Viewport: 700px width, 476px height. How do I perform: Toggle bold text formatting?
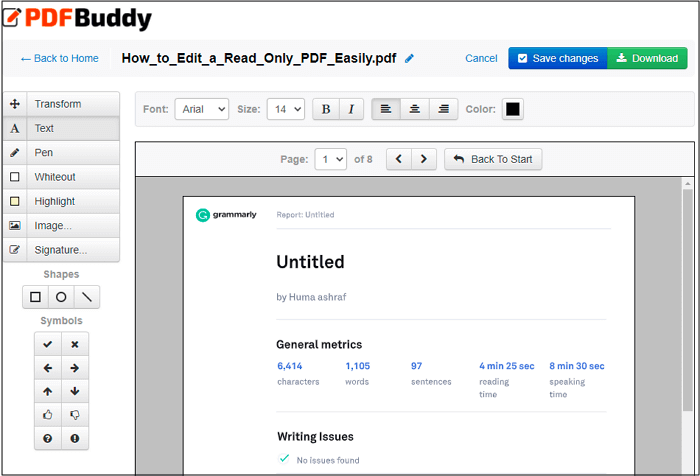click(x=326, y=109)
